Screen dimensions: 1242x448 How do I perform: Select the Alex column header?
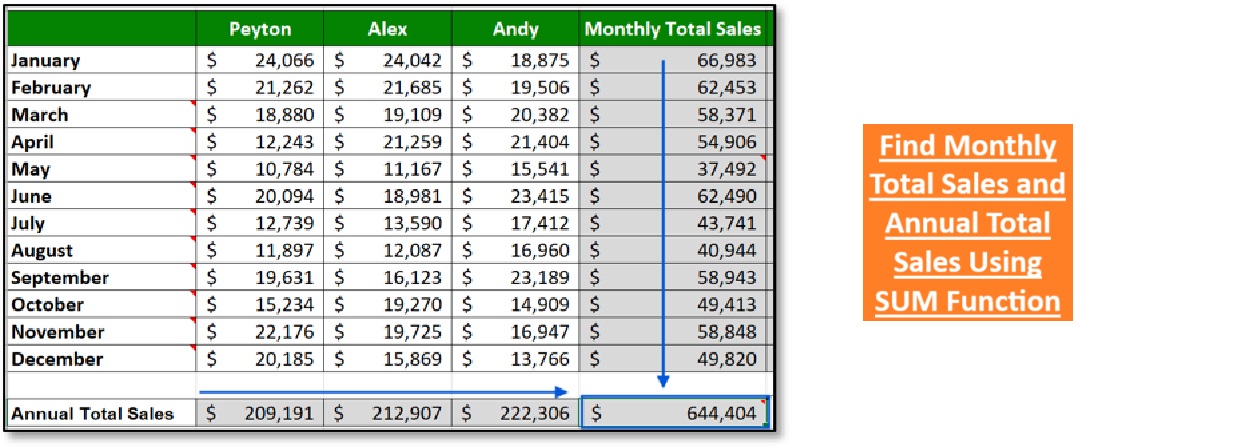point(387,29)
